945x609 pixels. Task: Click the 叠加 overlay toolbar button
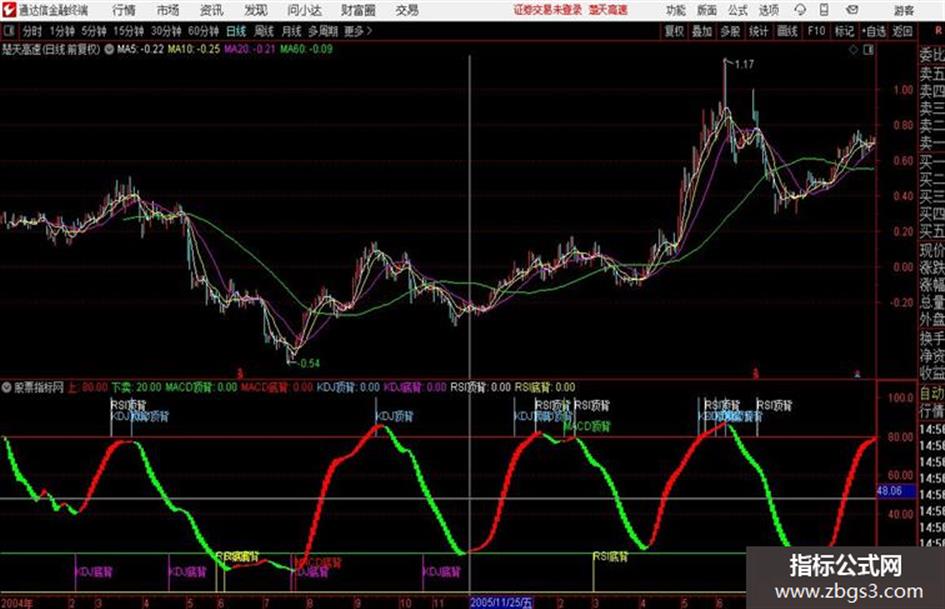click(702, 31)
